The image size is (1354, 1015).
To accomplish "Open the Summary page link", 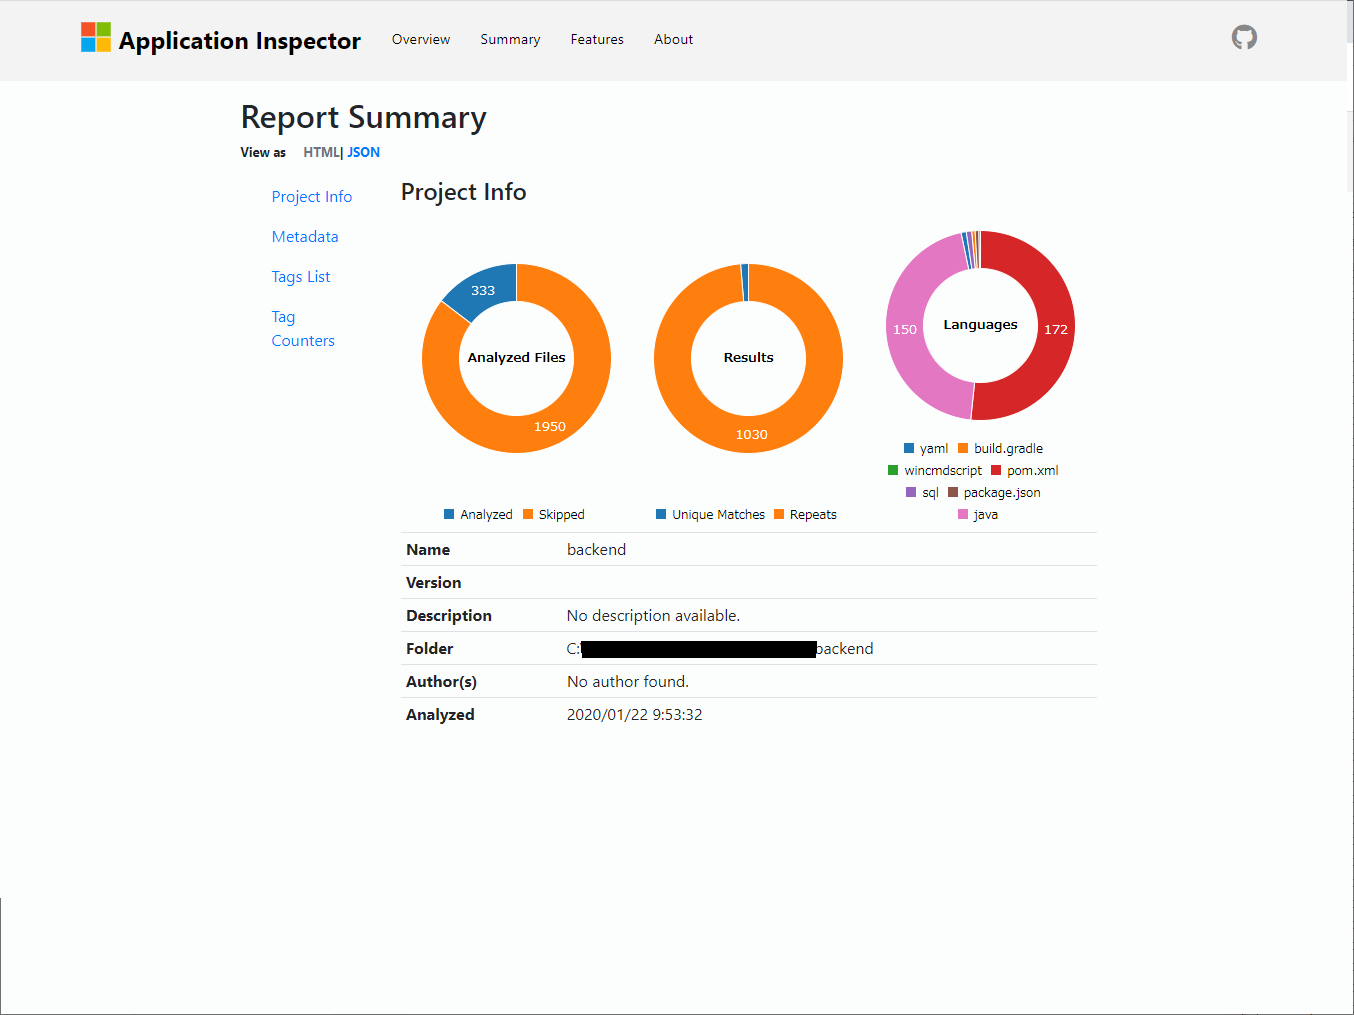I will (x=510, y=39).
